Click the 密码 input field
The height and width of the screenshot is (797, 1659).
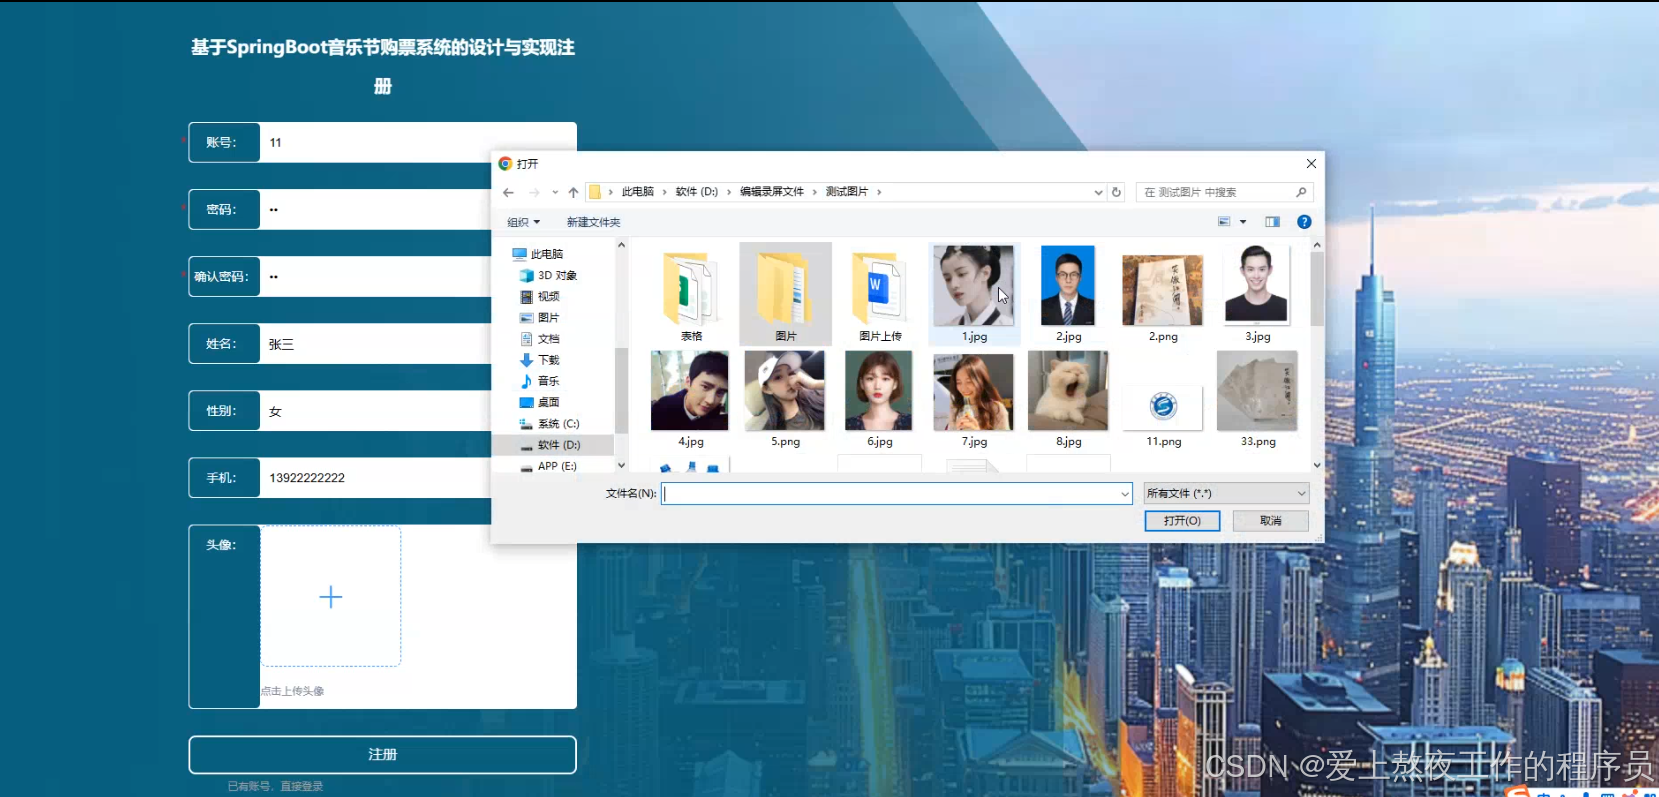pos(376,210)
